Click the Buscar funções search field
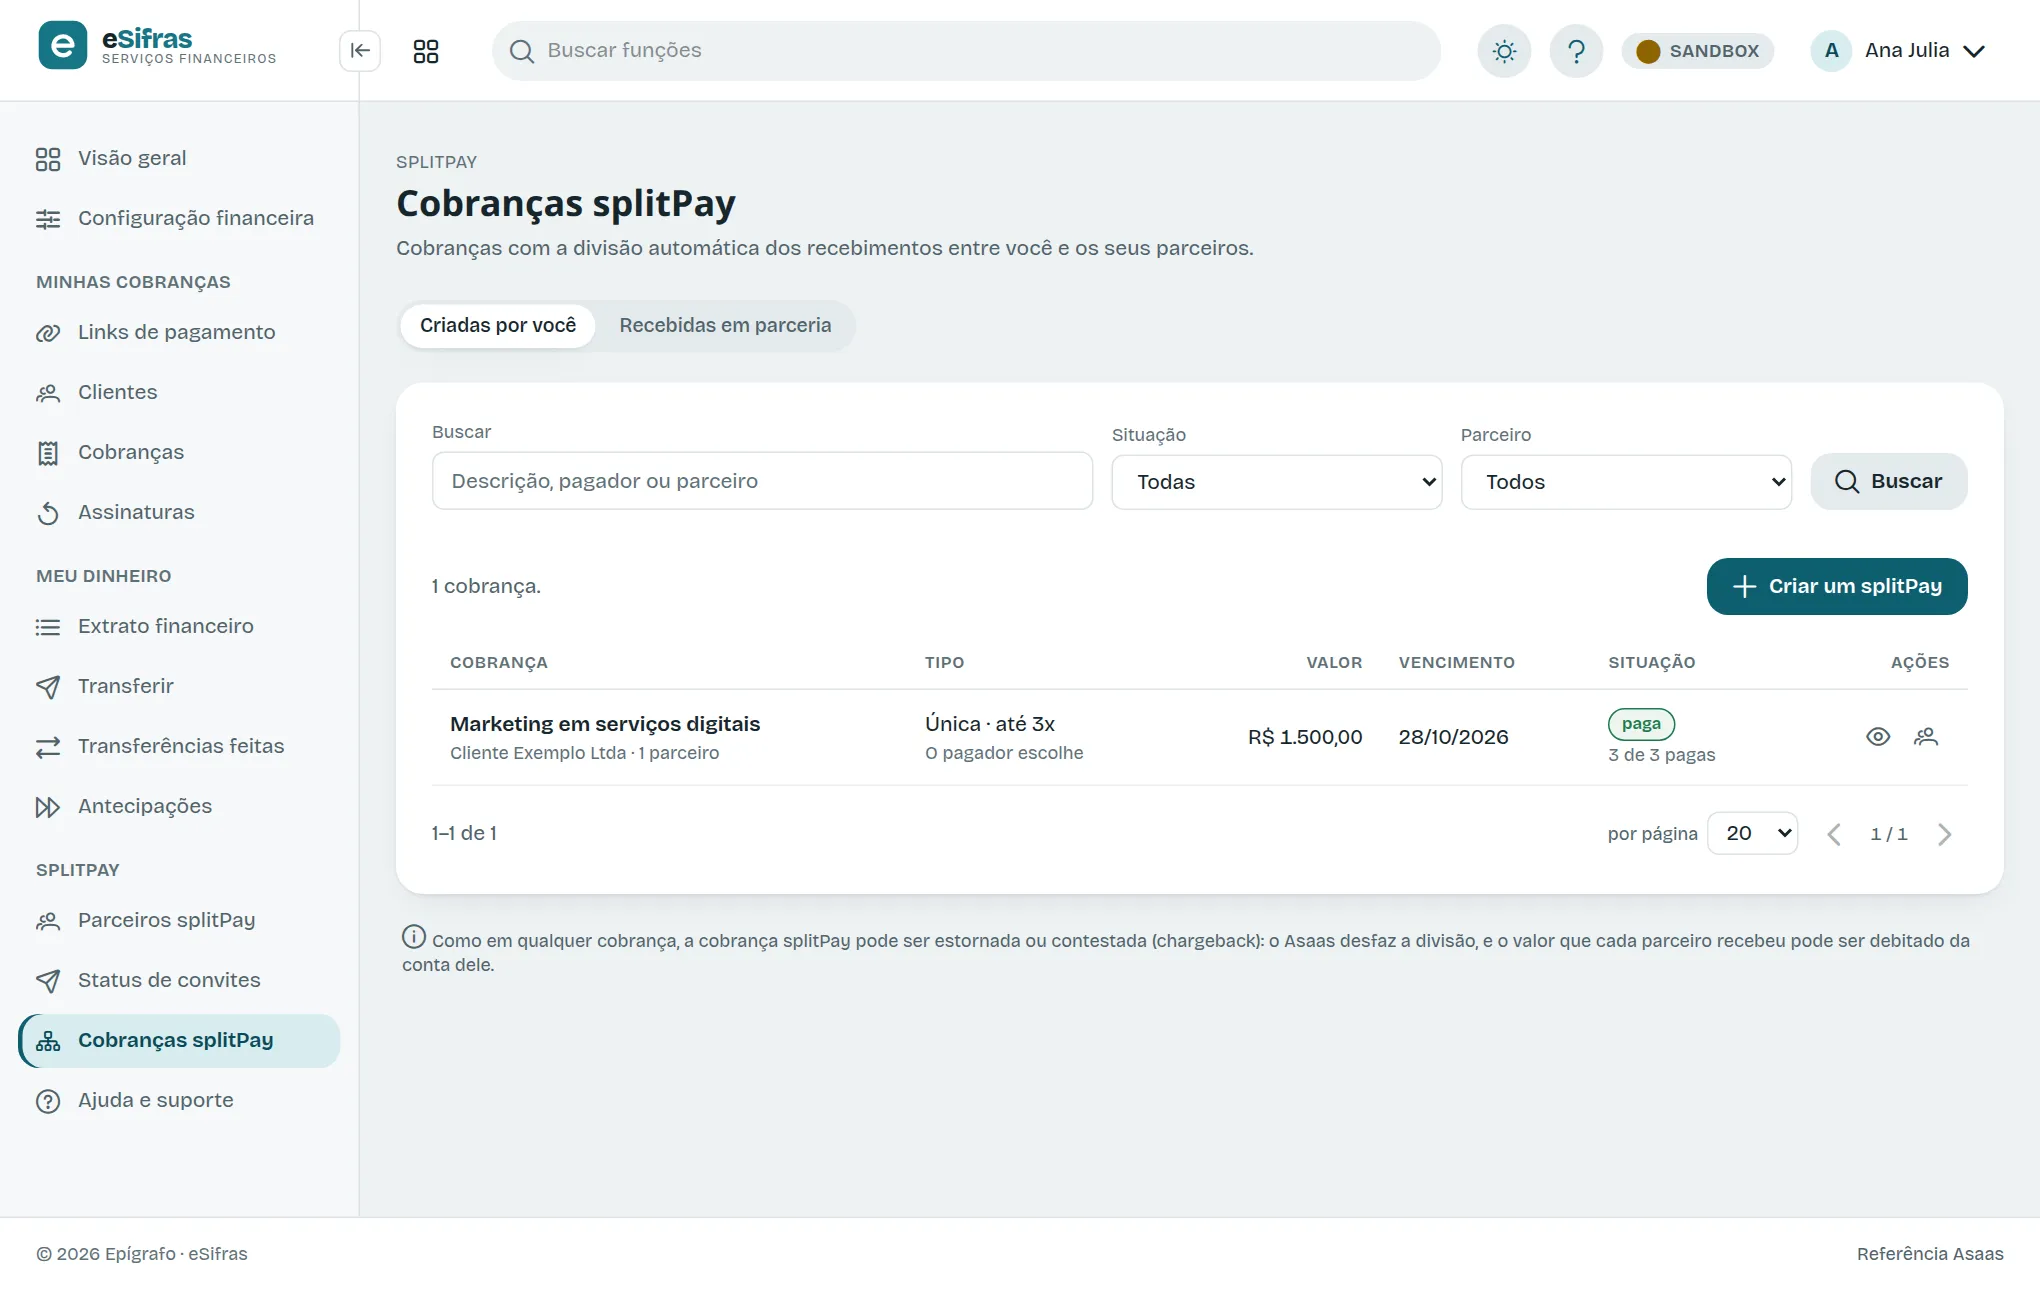This screenshot has height=1290, width=2040. point(966,51)
